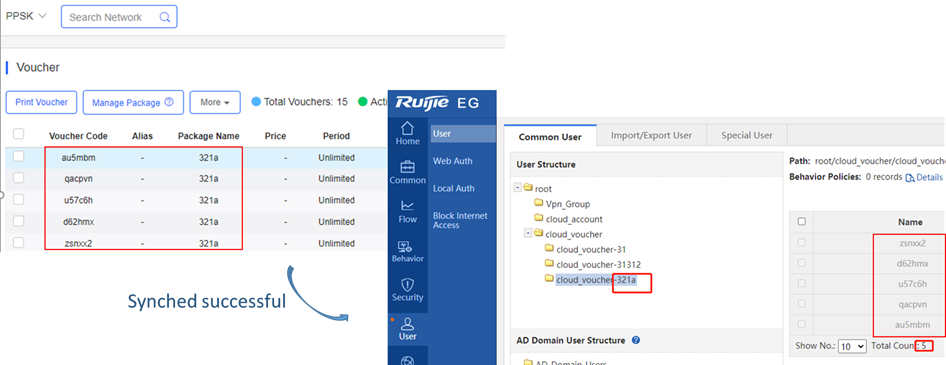Click the Print Voucher button
The height and width of the screenshot is (365, 946).
(41, 103)
